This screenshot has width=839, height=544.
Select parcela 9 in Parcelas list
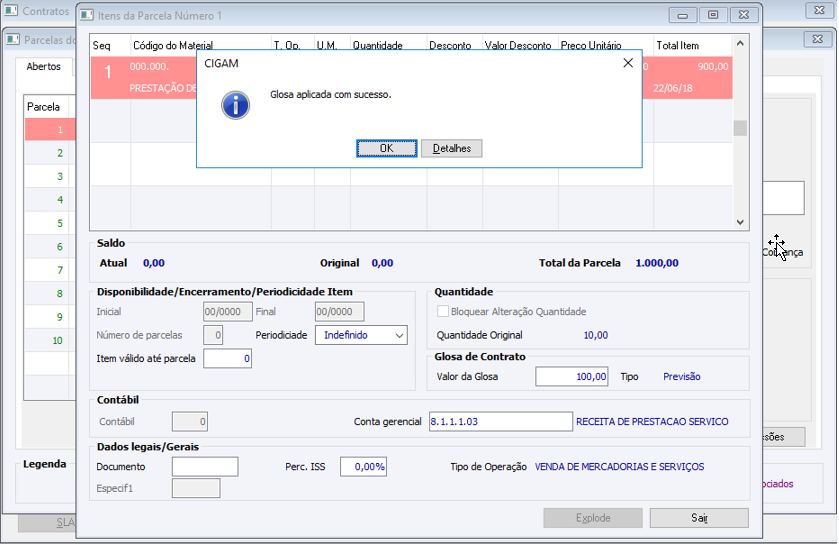[50, 317]
